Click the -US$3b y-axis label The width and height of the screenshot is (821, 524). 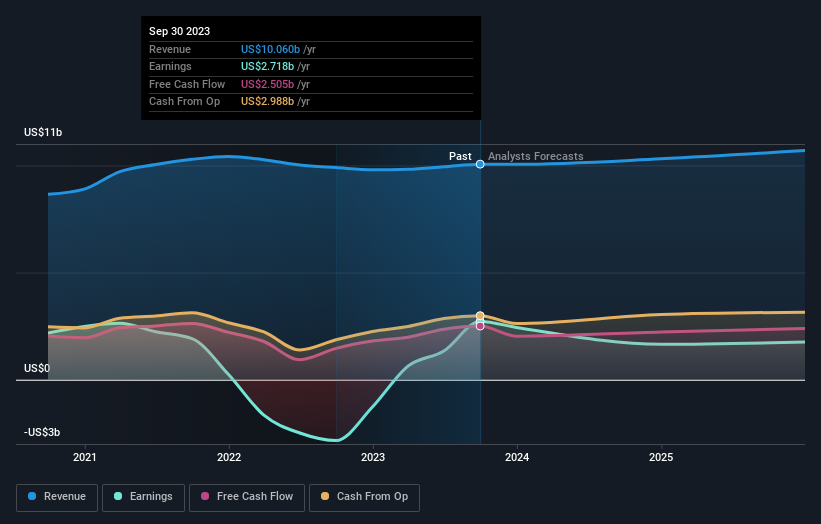click(44, 432)
